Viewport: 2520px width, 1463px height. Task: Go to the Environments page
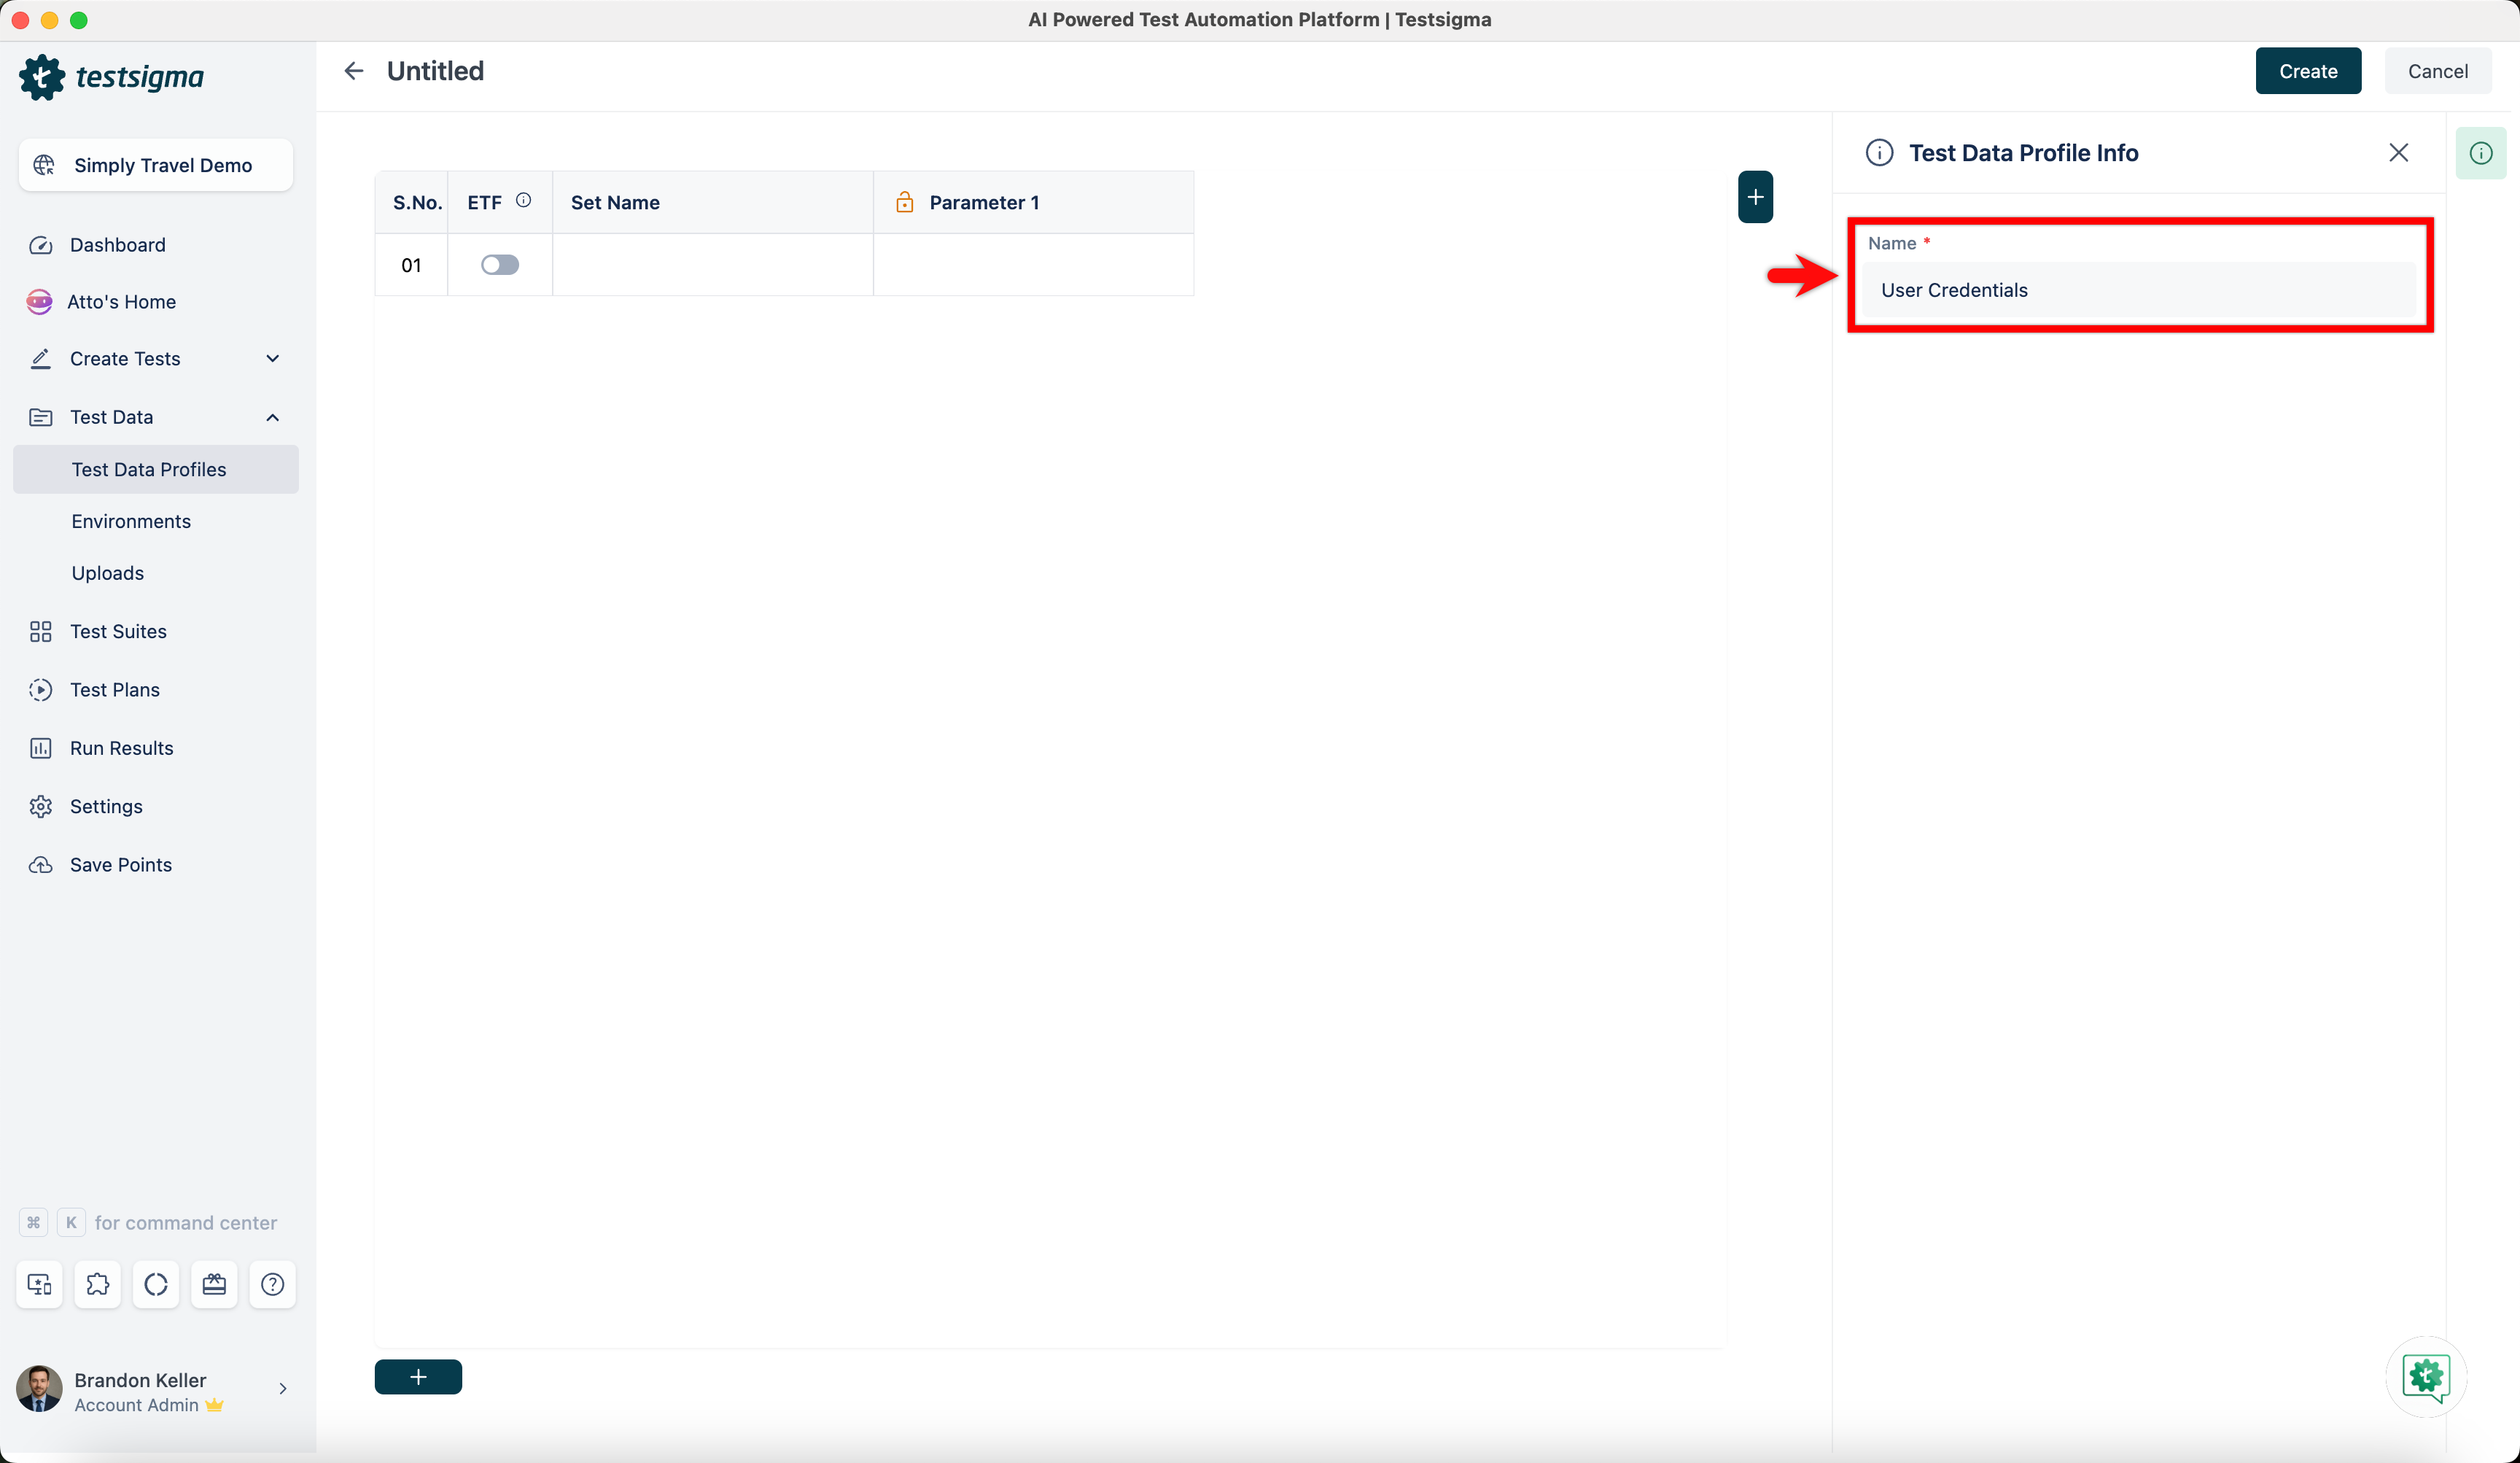(131, 521)
